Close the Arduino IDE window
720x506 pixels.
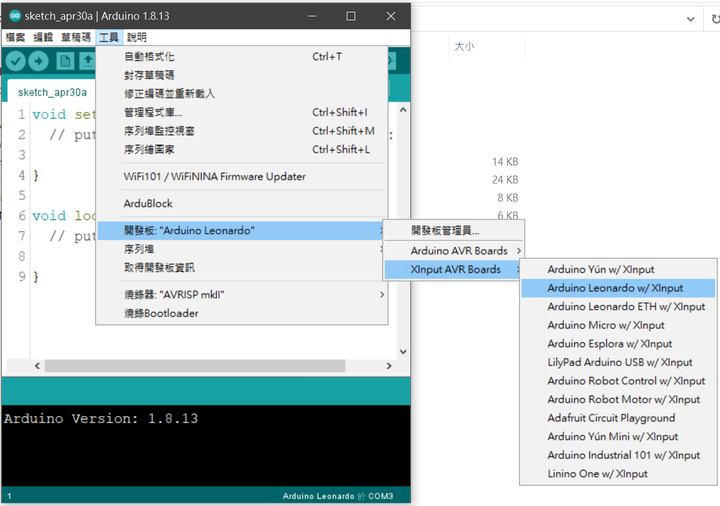(391, 16)
